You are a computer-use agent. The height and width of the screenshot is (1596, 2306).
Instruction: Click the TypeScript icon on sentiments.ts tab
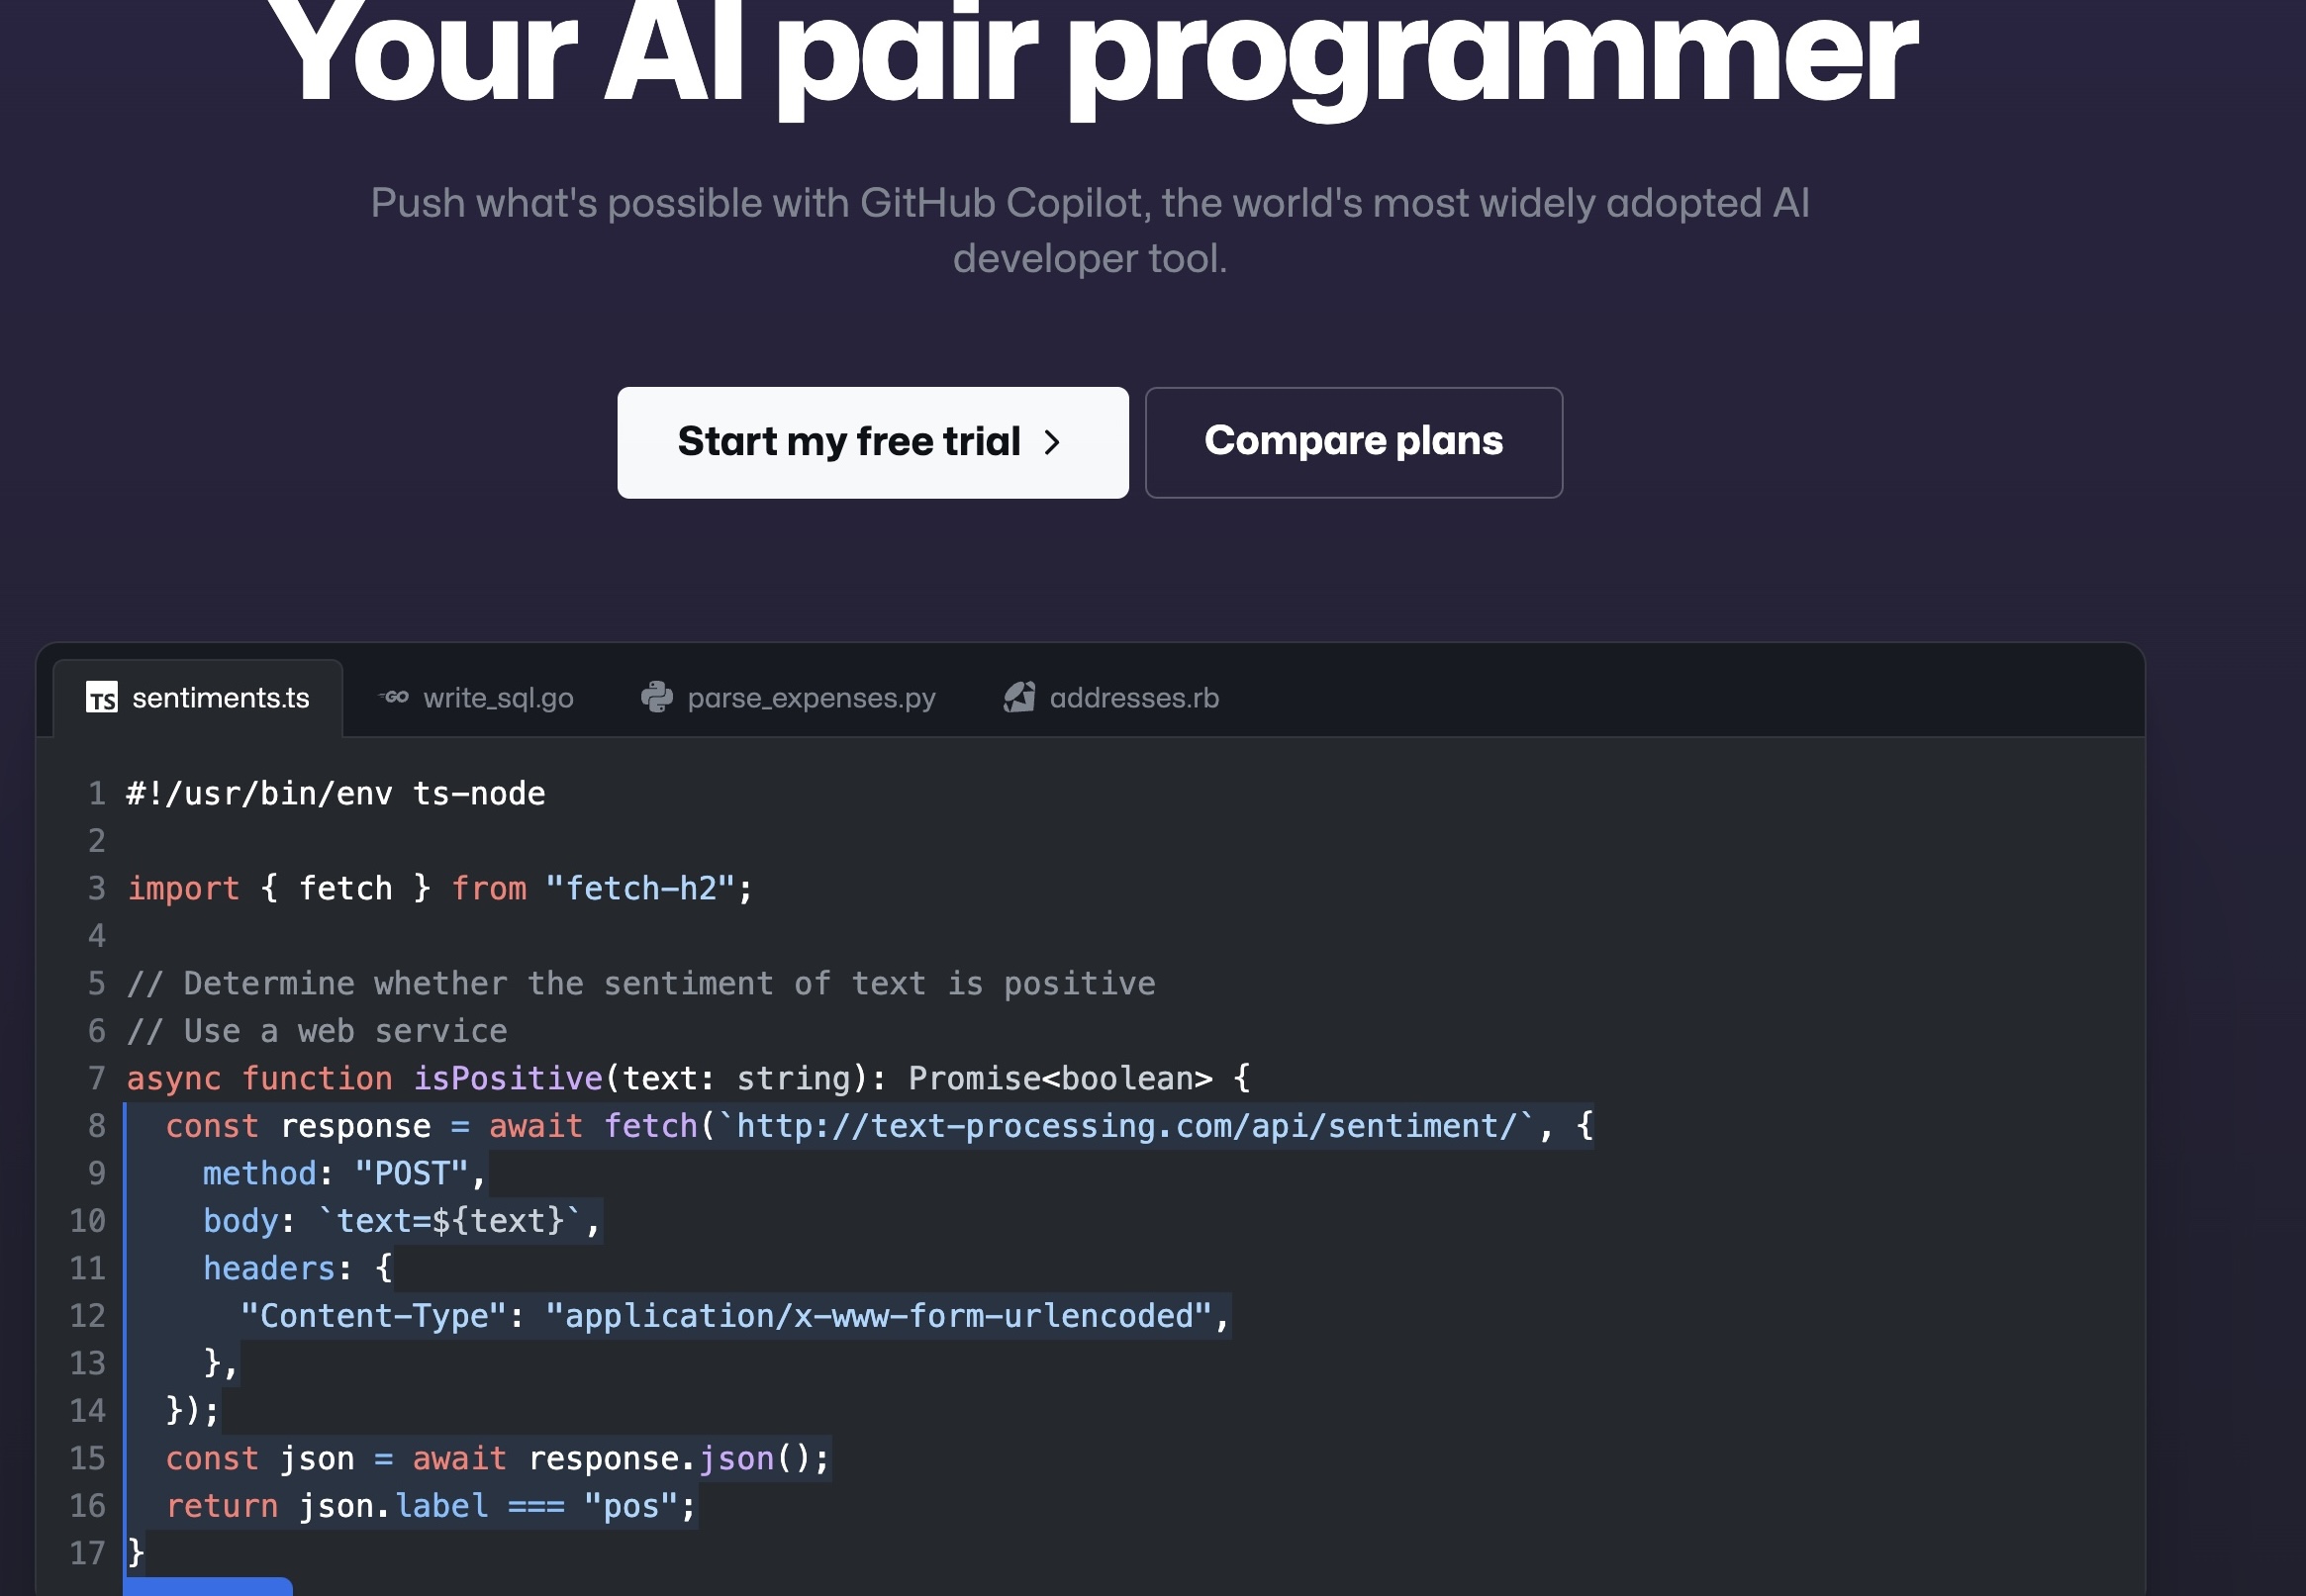pos(101,697)
